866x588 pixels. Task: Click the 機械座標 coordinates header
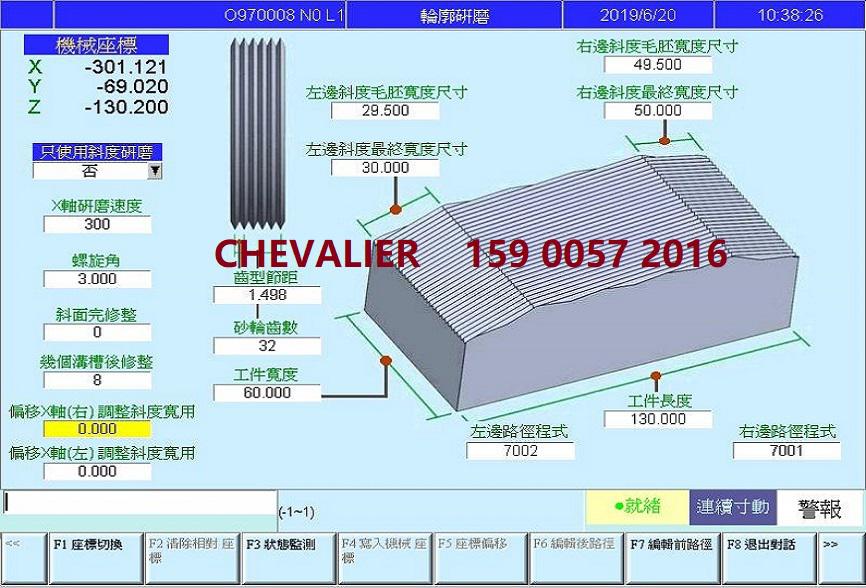pyautogui.click(x=96, y=46)
